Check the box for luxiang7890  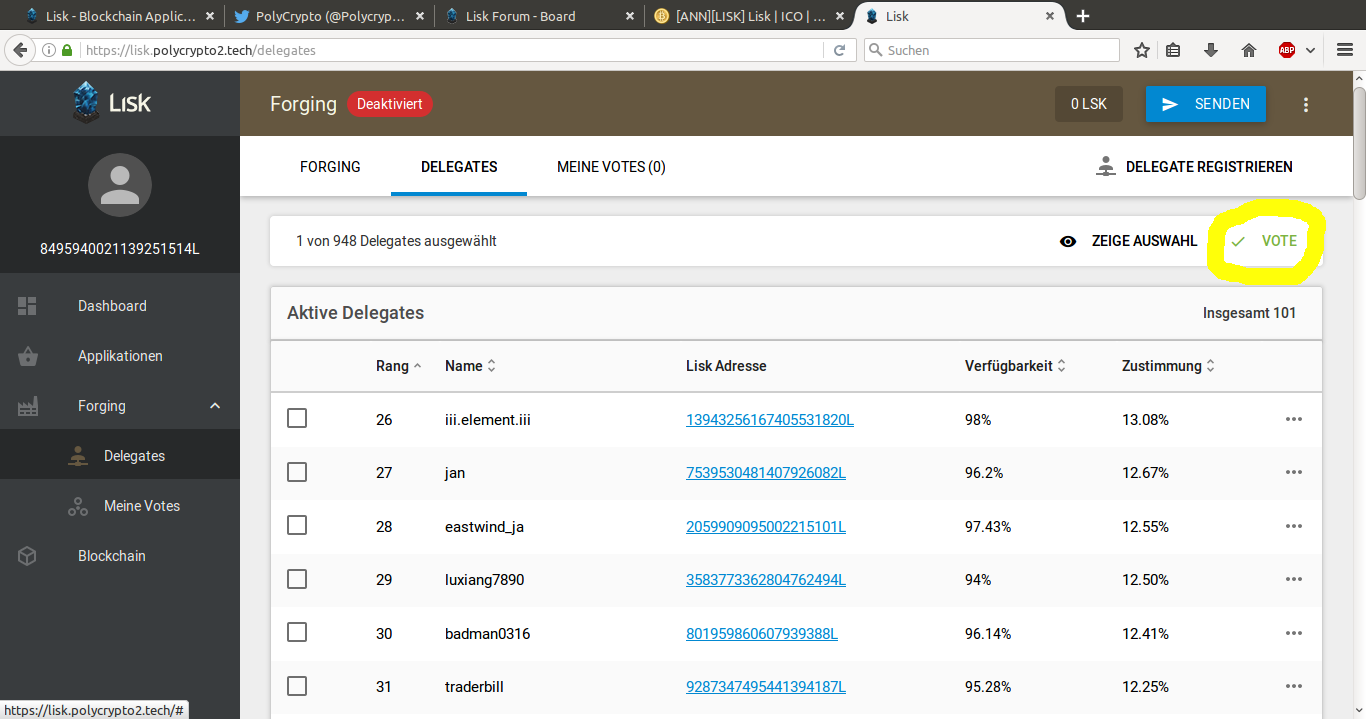click(x=297, y=579)
